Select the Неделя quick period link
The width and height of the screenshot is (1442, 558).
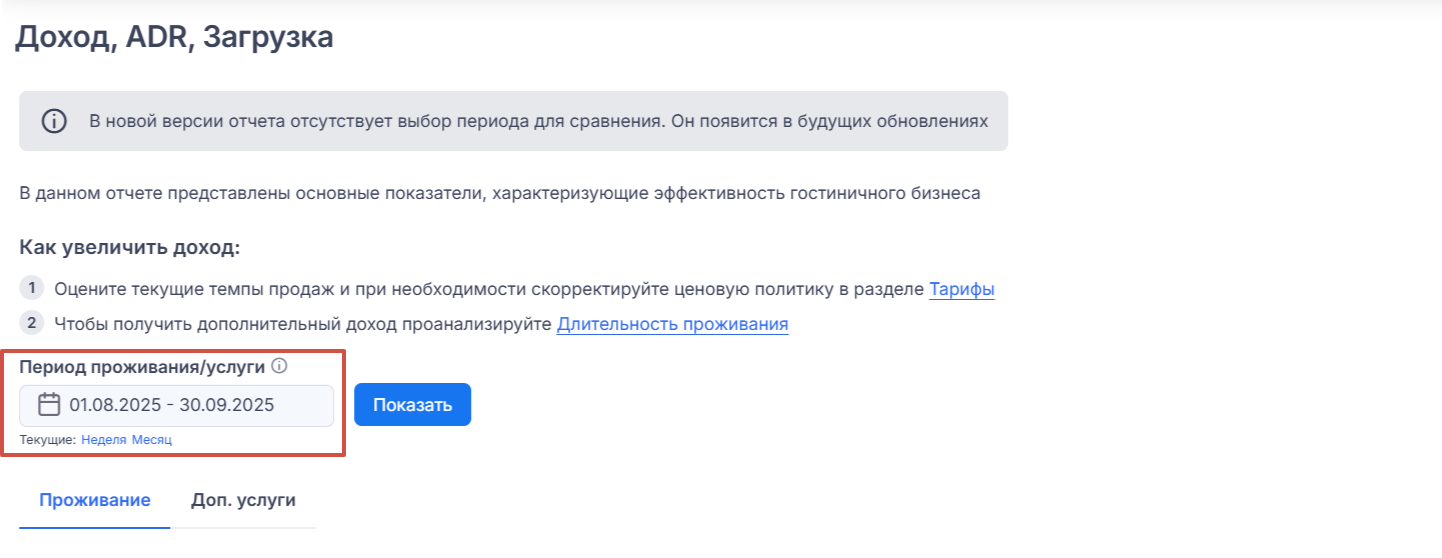coord(104,440)
